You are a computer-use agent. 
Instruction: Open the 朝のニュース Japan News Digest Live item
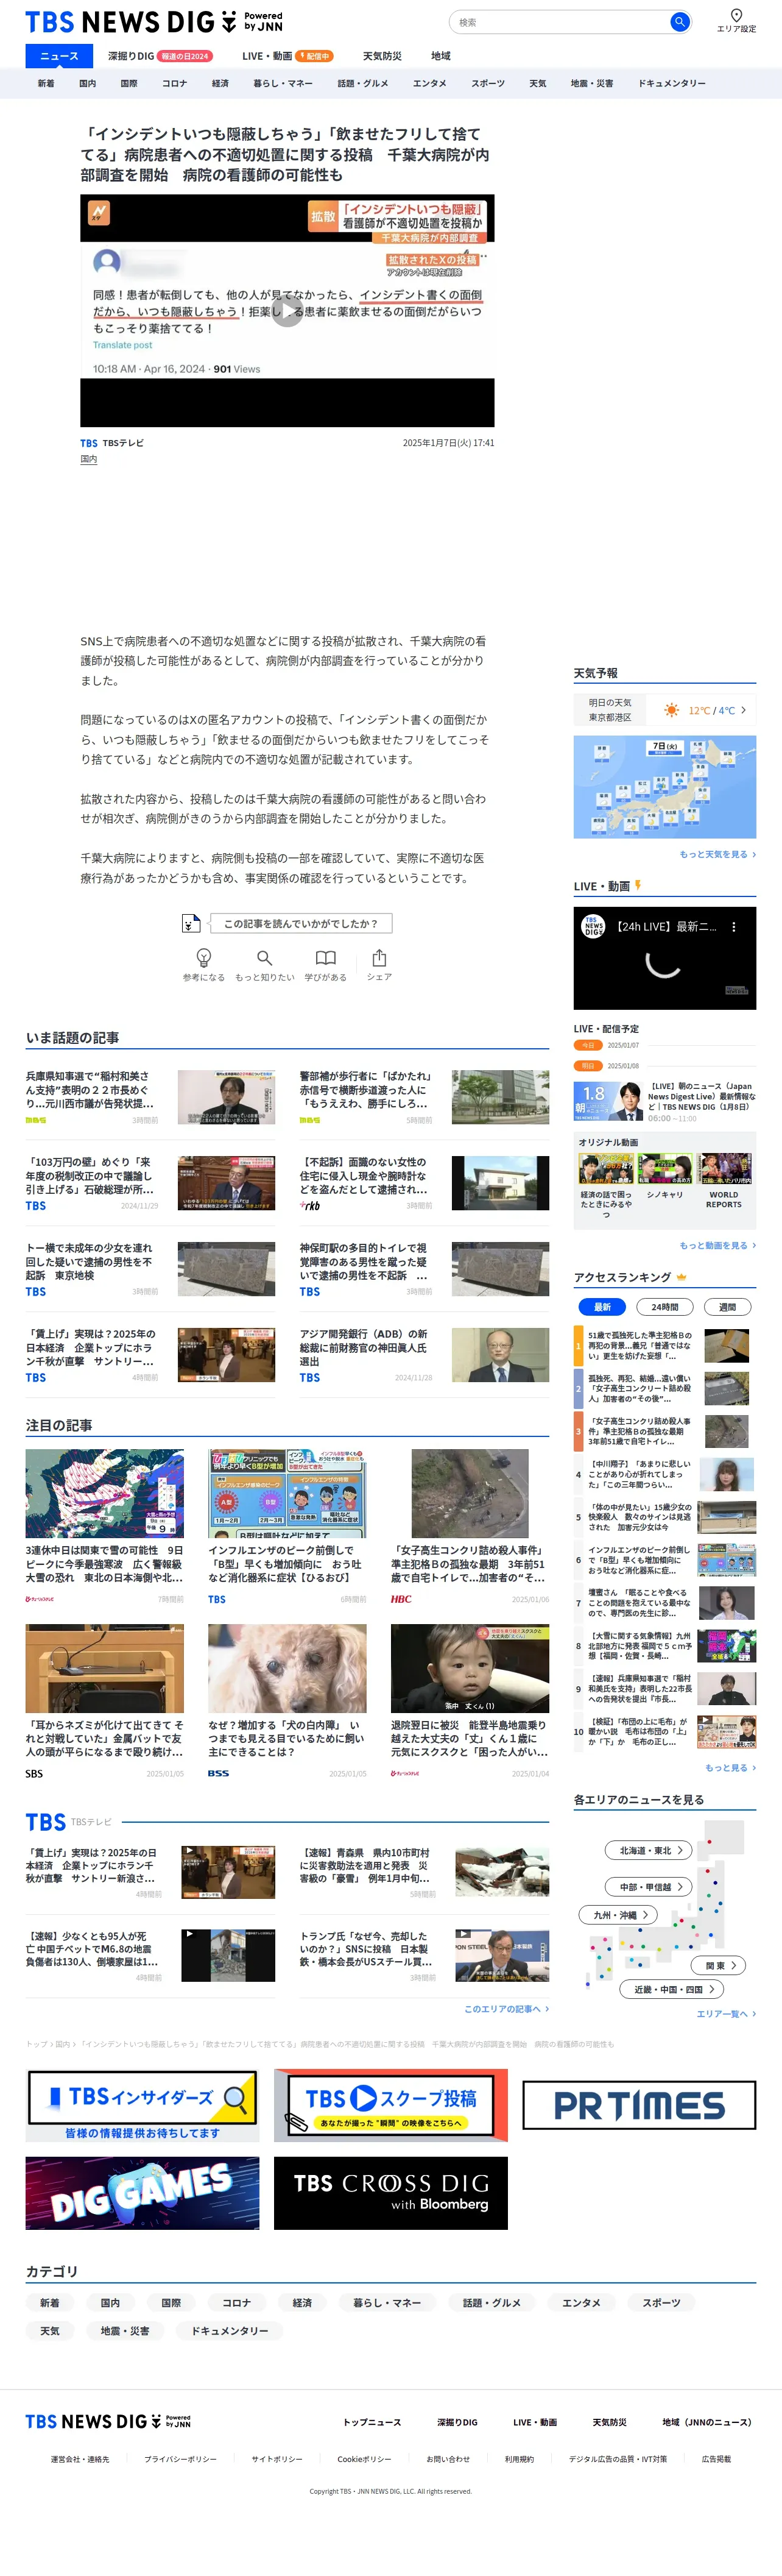pos(665,1101)
